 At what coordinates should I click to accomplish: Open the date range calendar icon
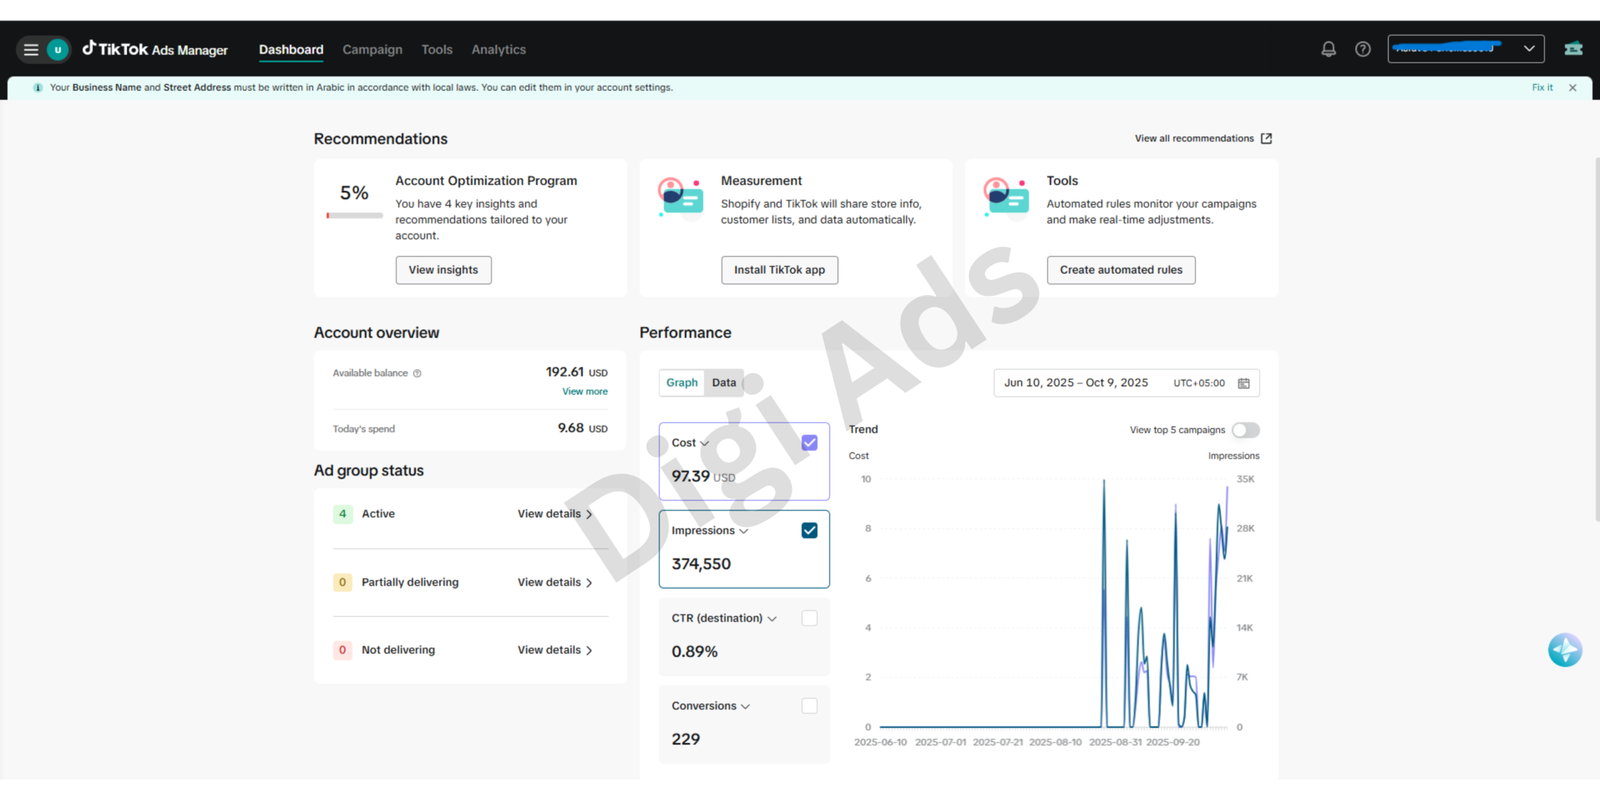(x=1244, y=383)
